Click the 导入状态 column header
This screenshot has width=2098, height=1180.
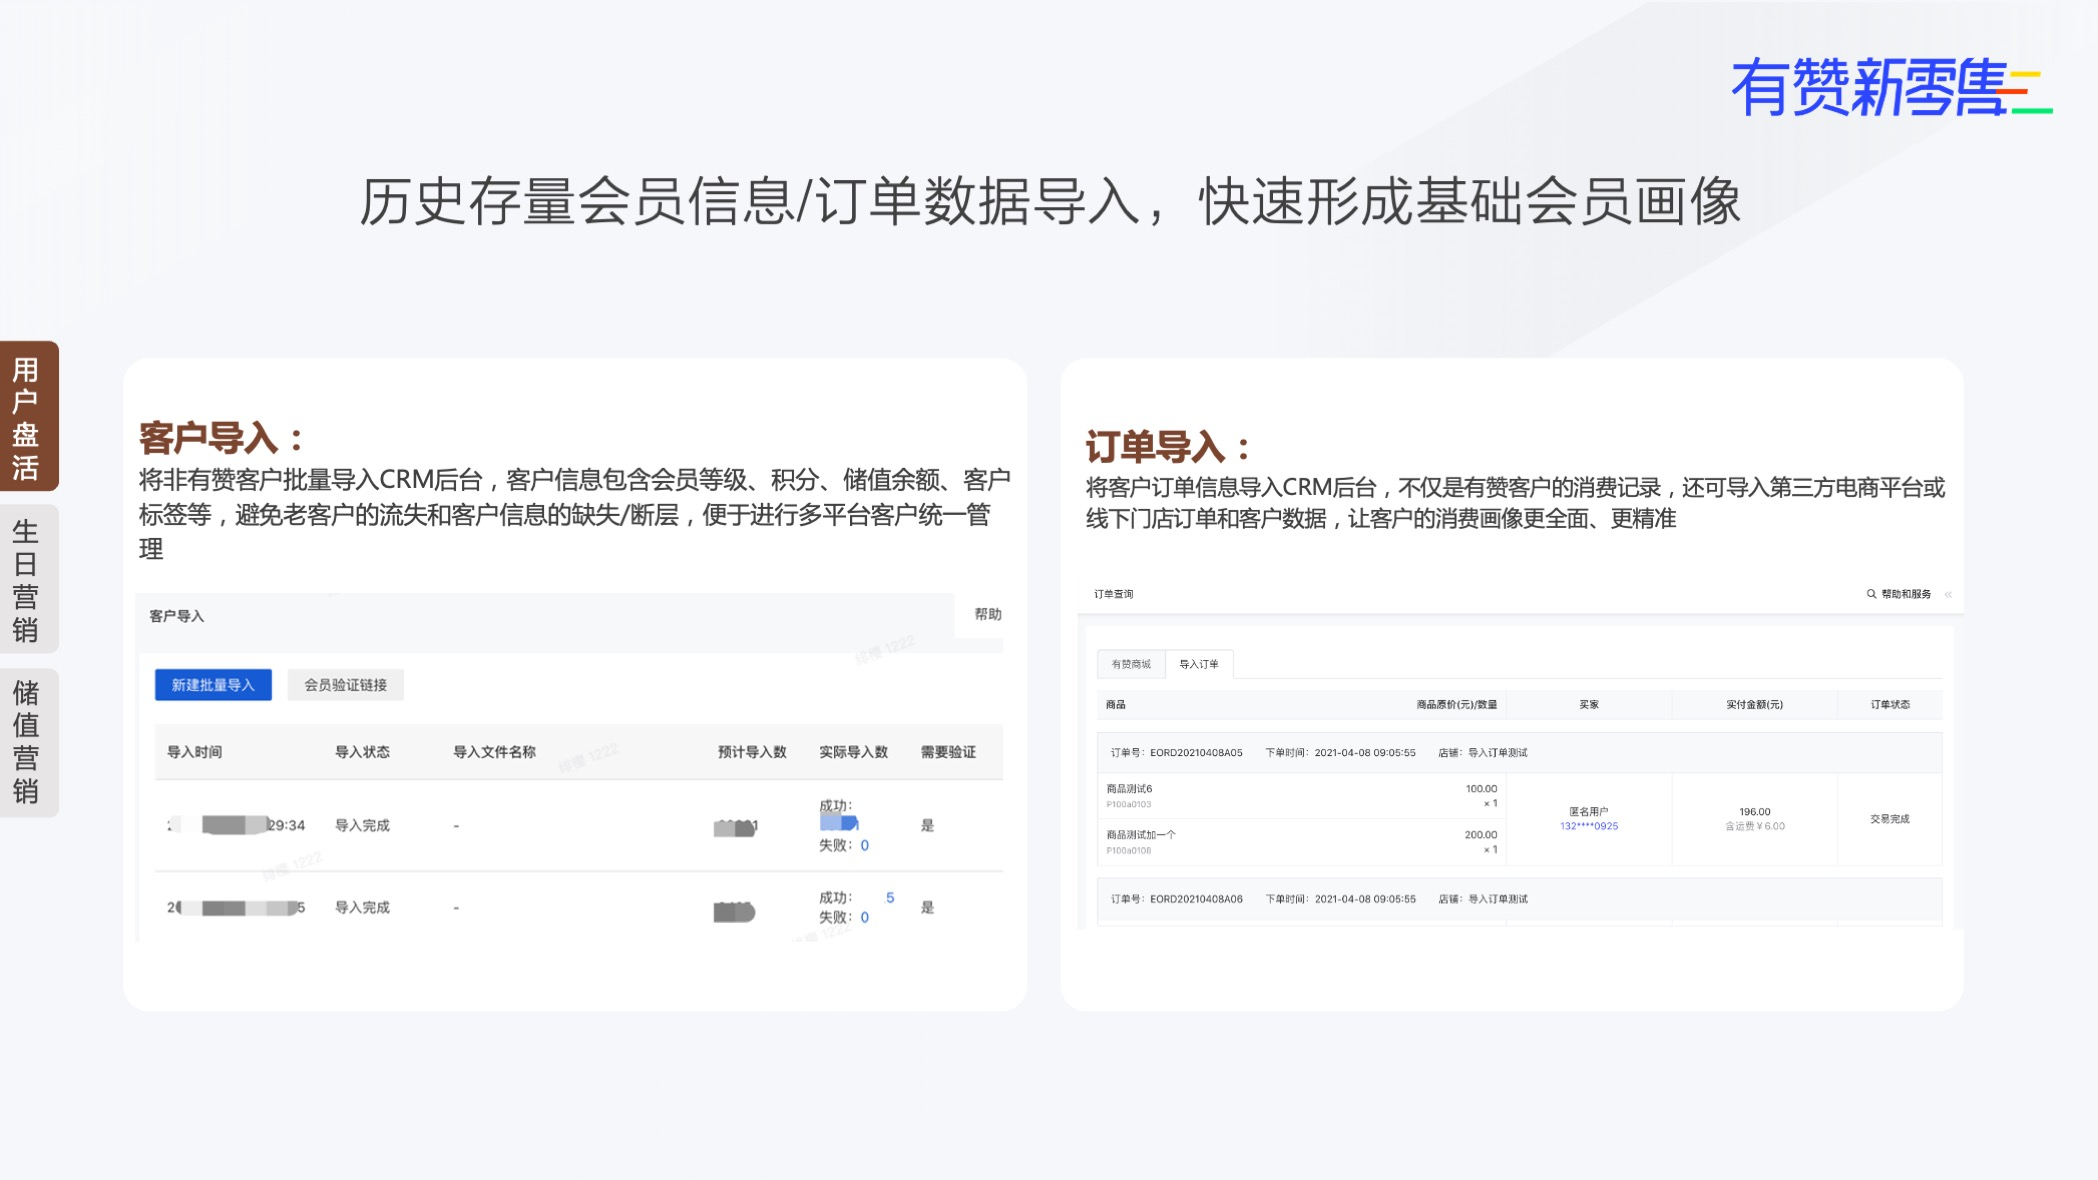(x=362, y=752)
